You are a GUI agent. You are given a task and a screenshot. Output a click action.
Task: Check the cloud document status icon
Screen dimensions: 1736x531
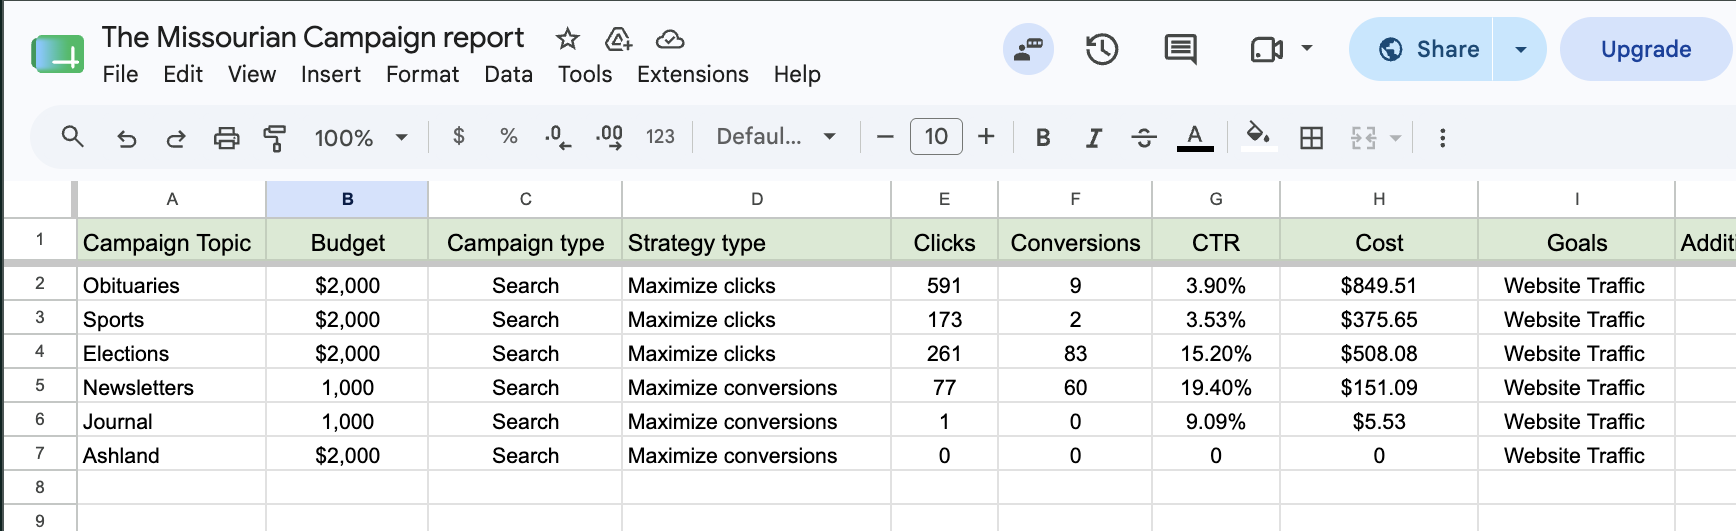click(669, 39)
